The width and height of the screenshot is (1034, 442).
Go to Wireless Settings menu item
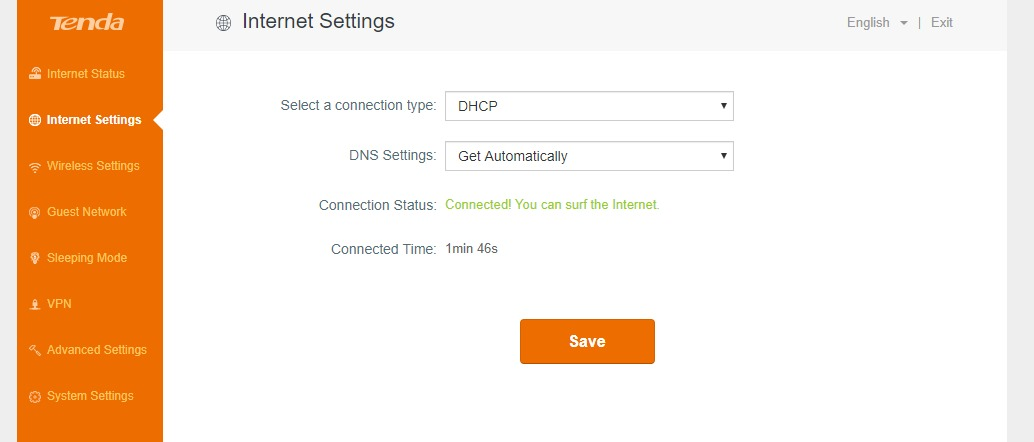(x=93, y=166)
